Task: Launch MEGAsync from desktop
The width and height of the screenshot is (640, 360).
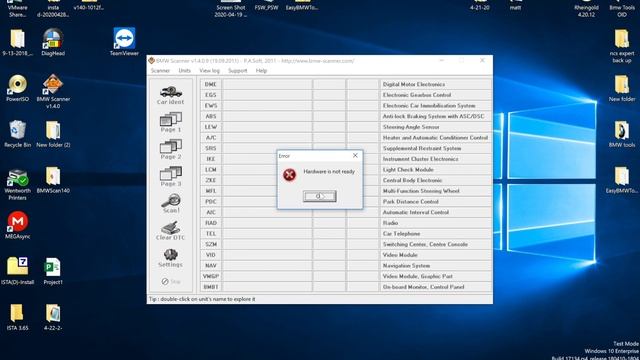Action: (17, 225)
